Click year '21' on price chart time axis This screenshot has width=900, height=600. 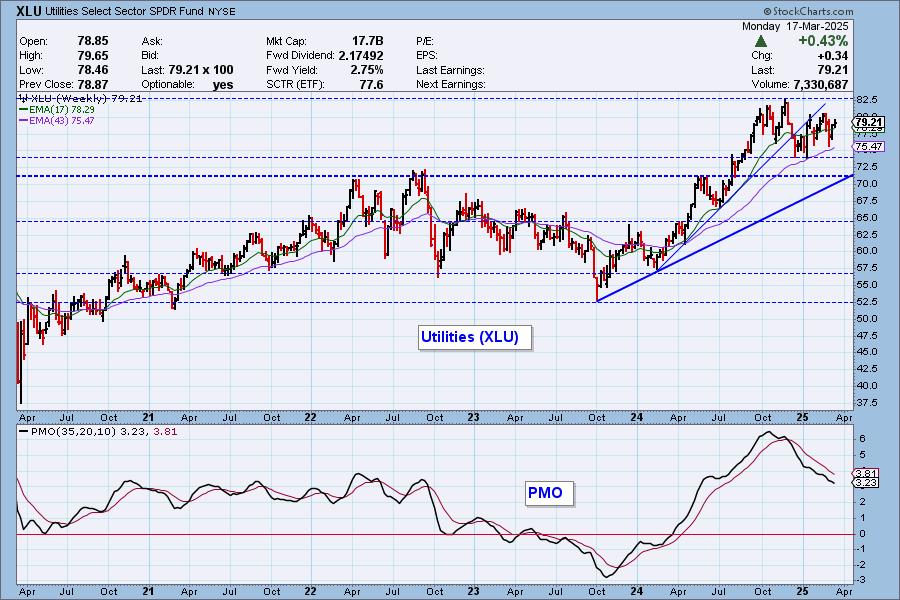[x=148, y=417]
